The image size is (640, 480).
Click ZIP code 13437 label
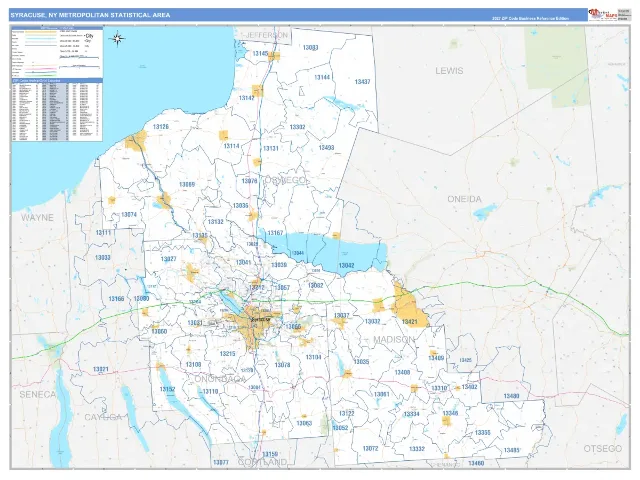tap(362, 82)
